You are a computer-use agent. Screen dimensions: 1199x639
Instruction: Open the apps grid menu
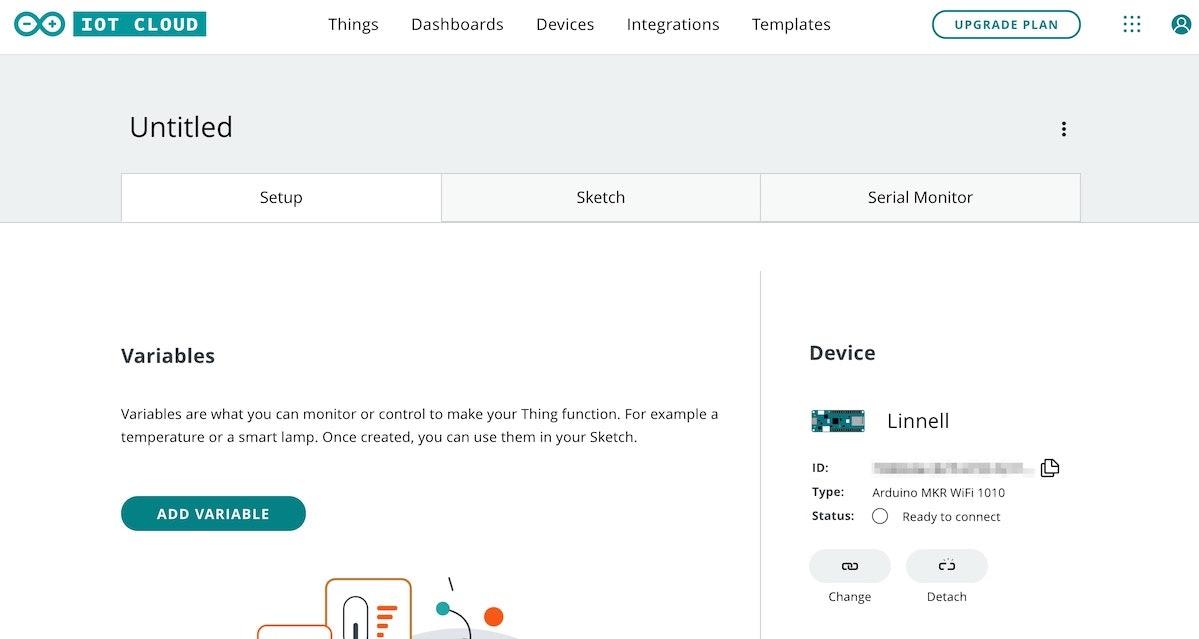(x=1132, y=24)
